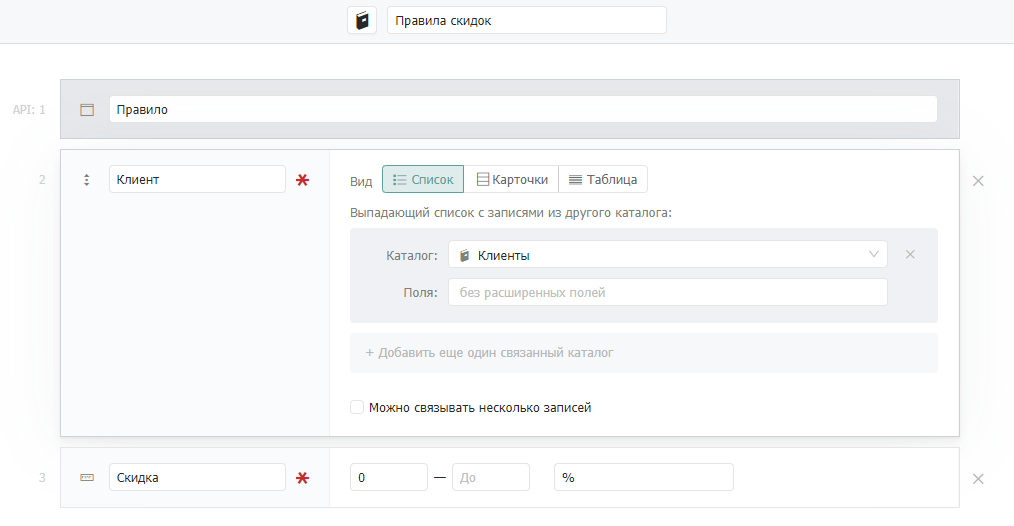This screenshot has height=526, width=1014.
Task: Remove the linked Клиенты catalog
Action: click(910, 254)
